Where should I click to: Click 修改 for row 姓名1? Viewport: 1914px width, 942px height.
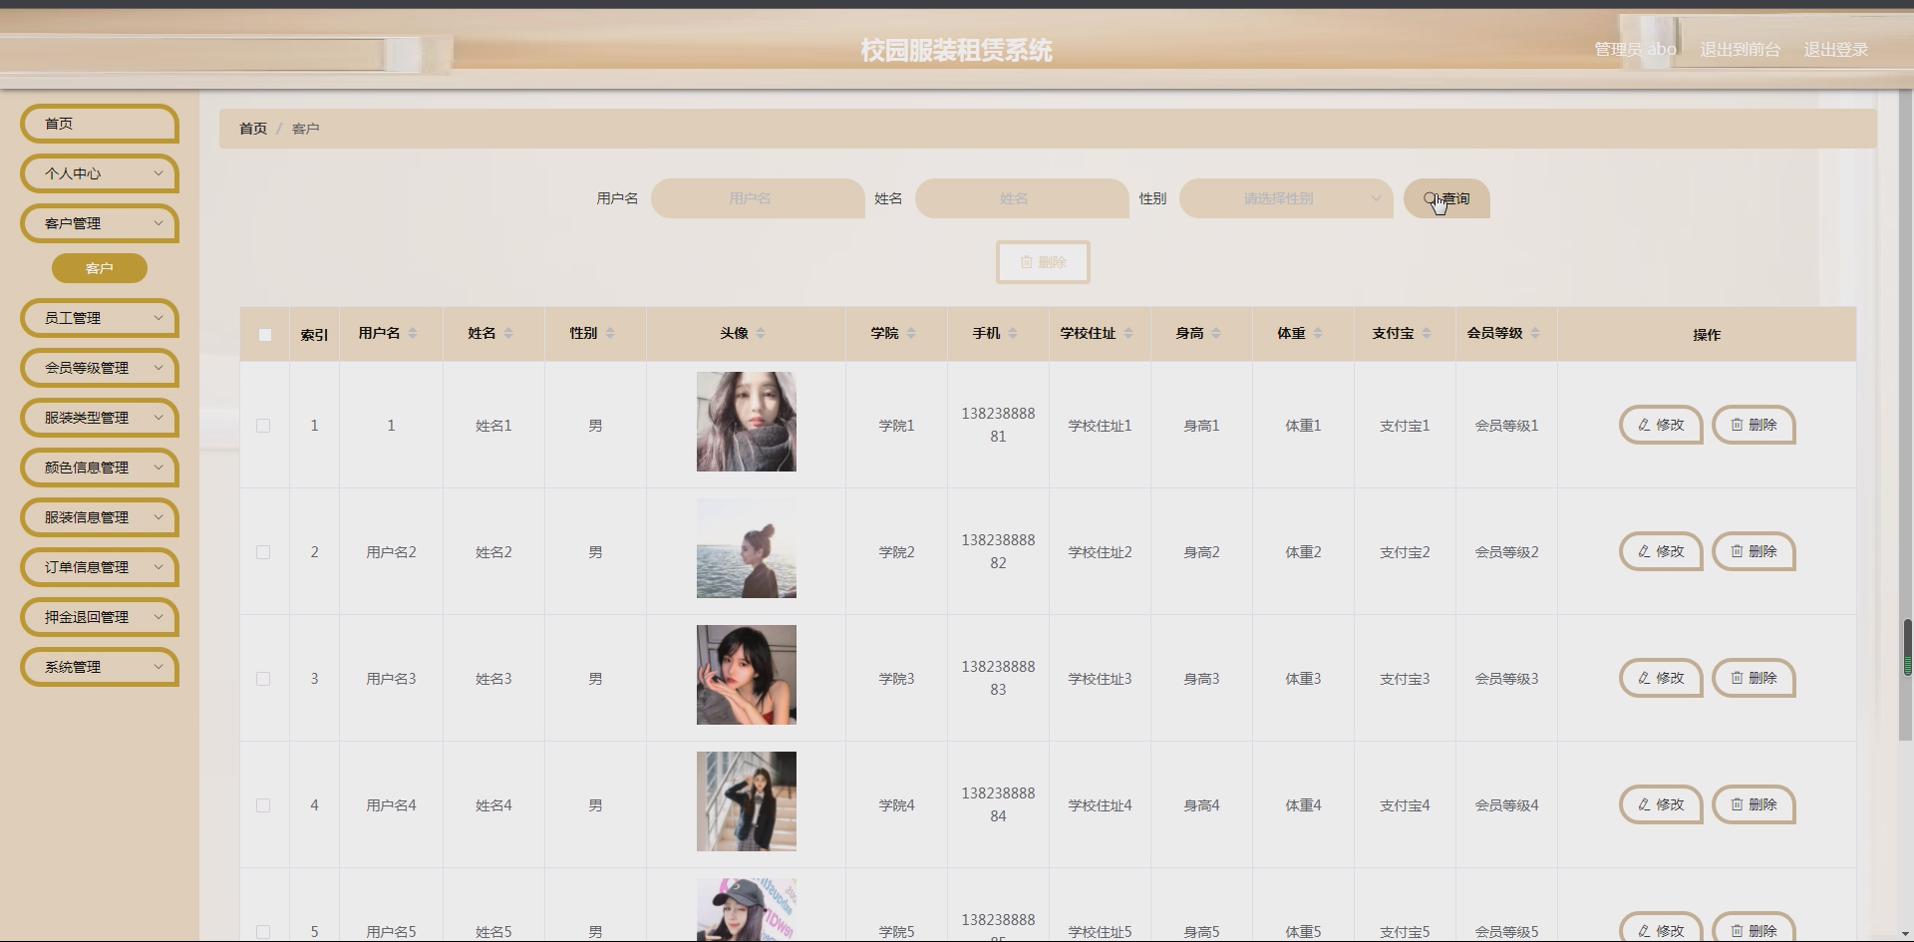[1661, 425]
